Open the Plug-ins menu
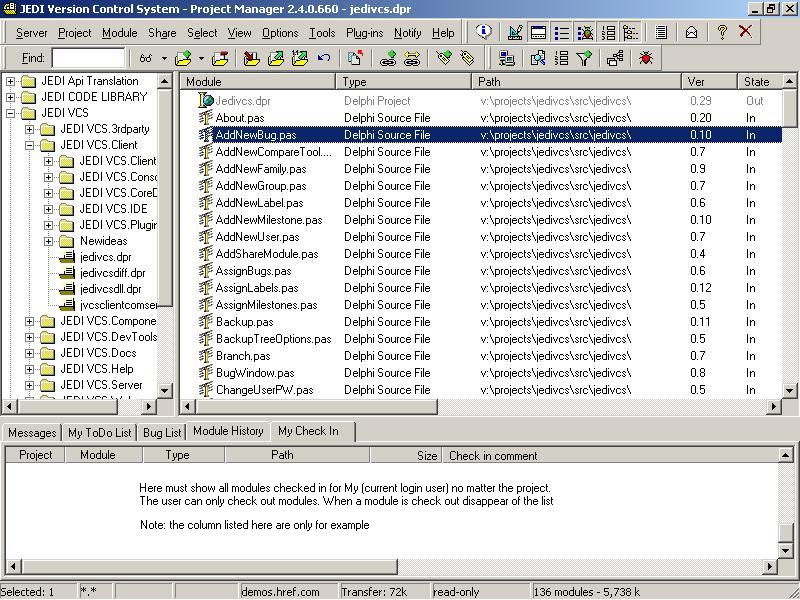The height and width of the screenshot is (600, 800). [x=364, y=33]
